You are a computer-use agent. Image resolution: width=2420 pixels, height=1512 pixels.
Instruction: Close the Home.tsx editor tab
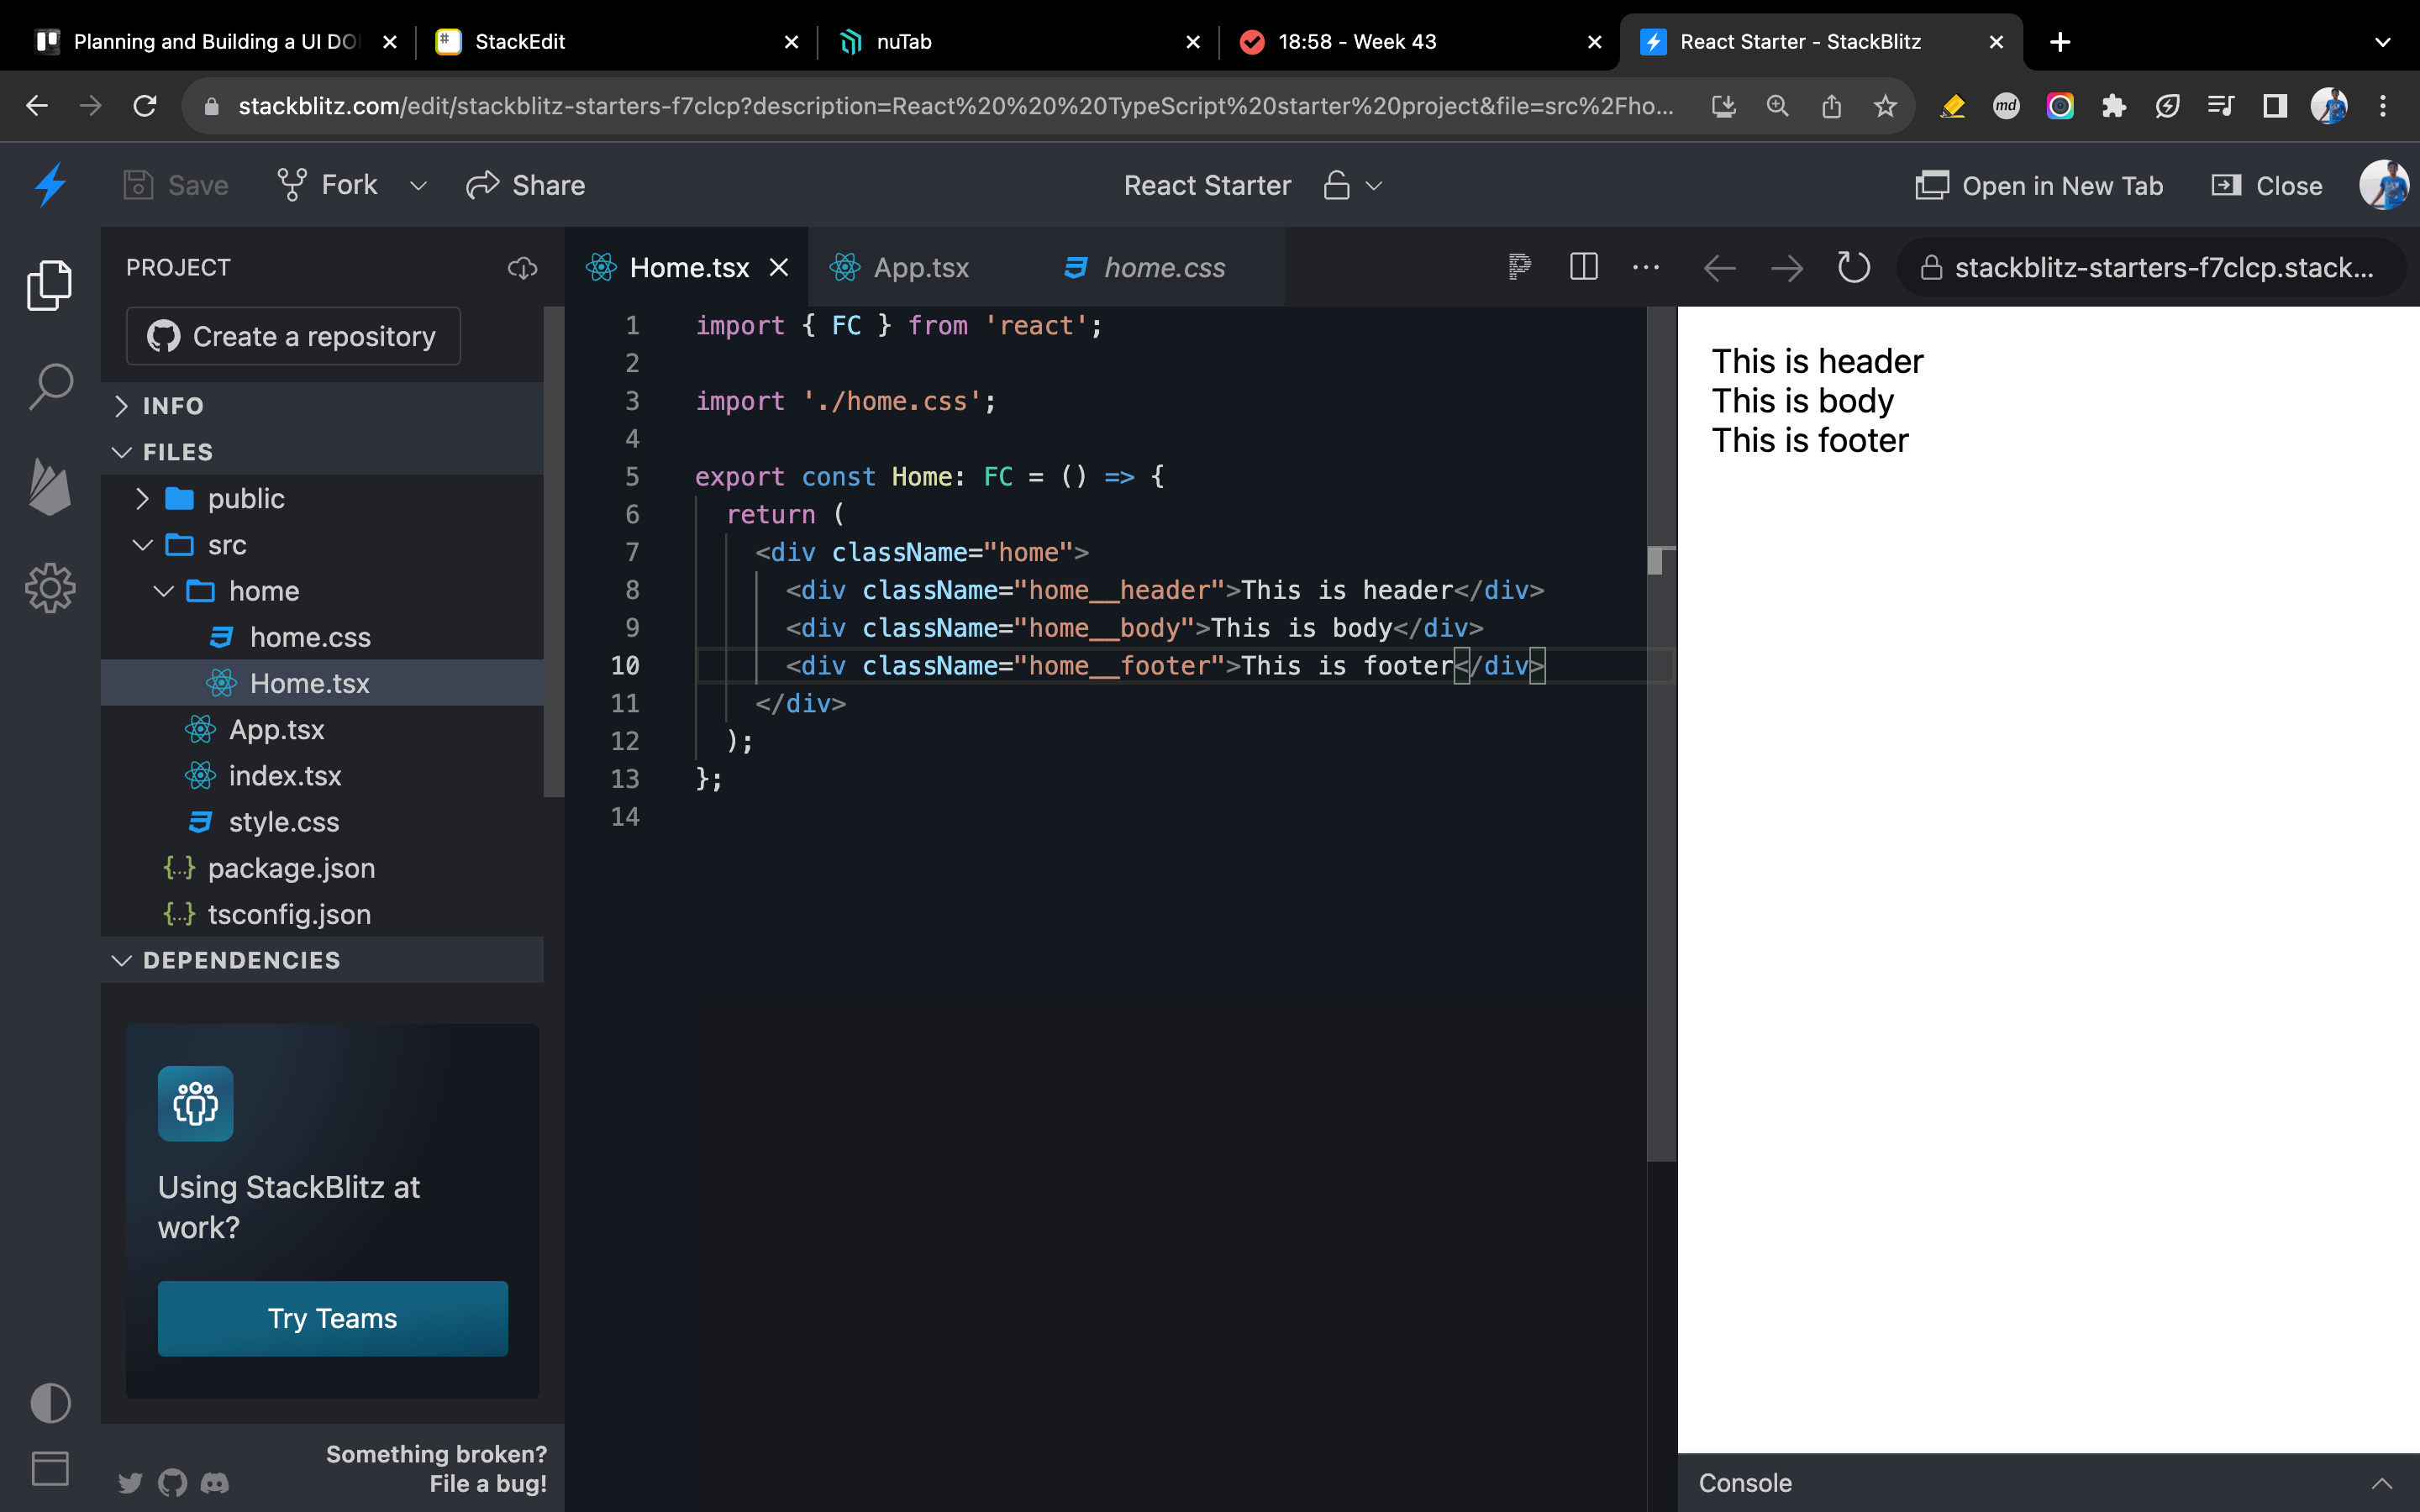(x=779, y=267)
